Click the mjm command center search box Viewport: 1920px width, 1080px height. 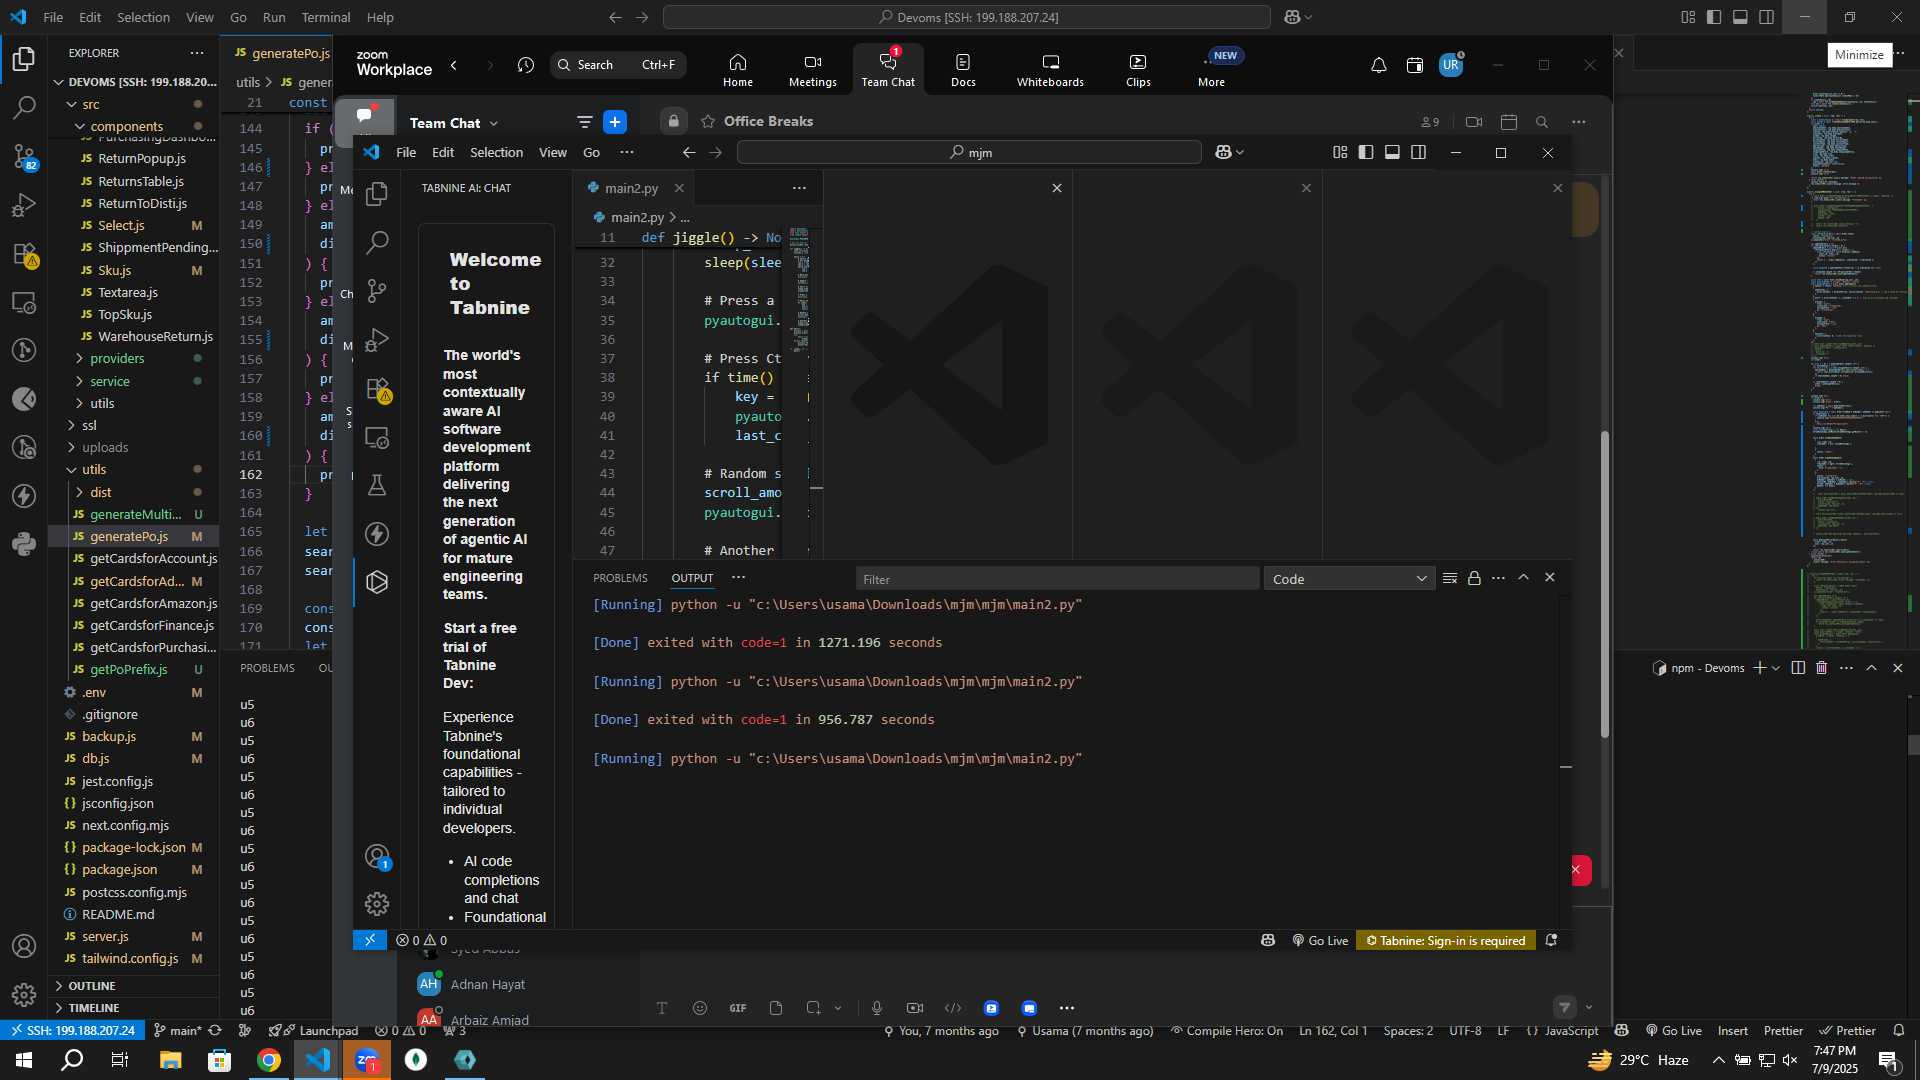[969, 152]
